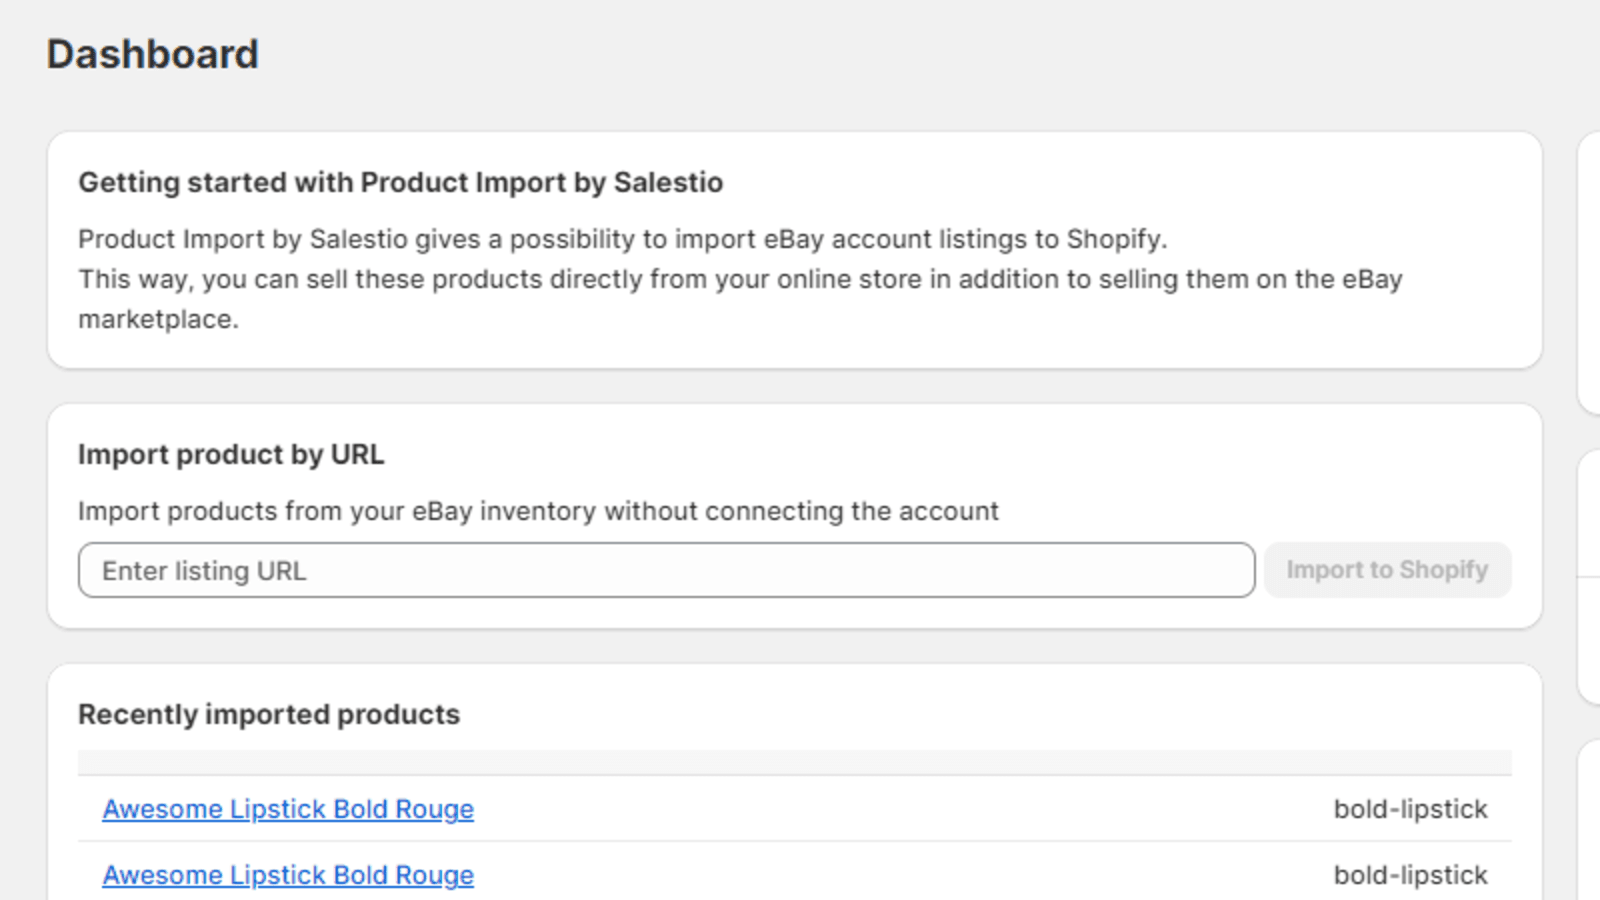Click the eBay inventory helper text
1600x900 pixels.
[538, 511]
